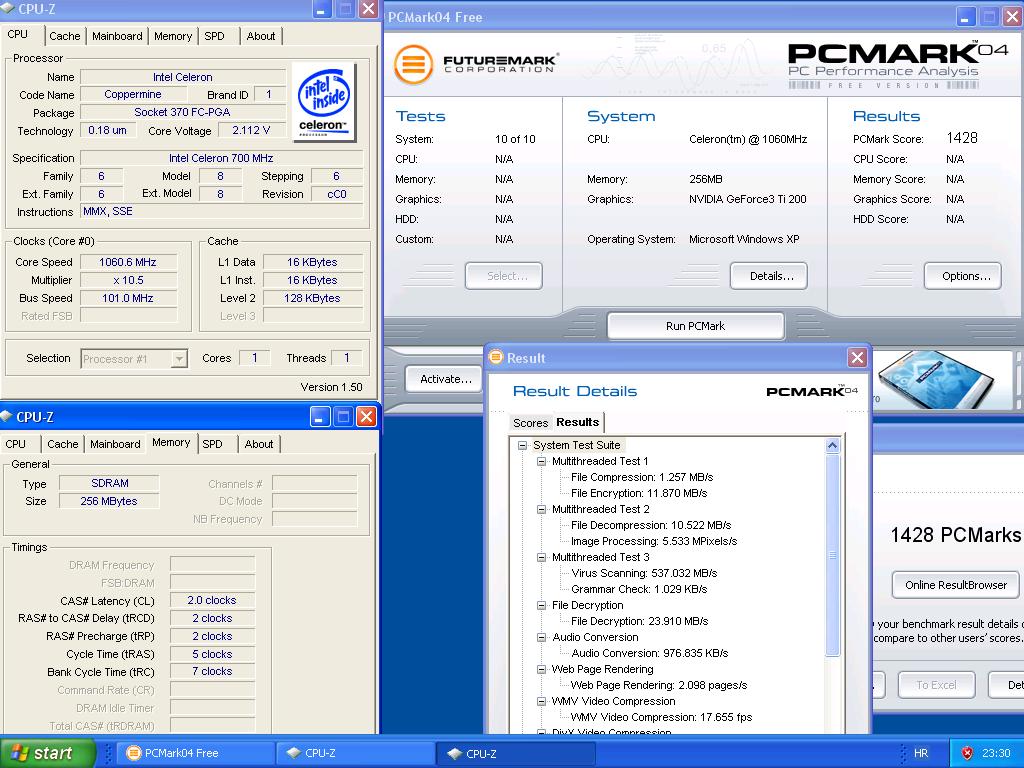Minimize the PCMark04 Free window

[x=965, y=16]
